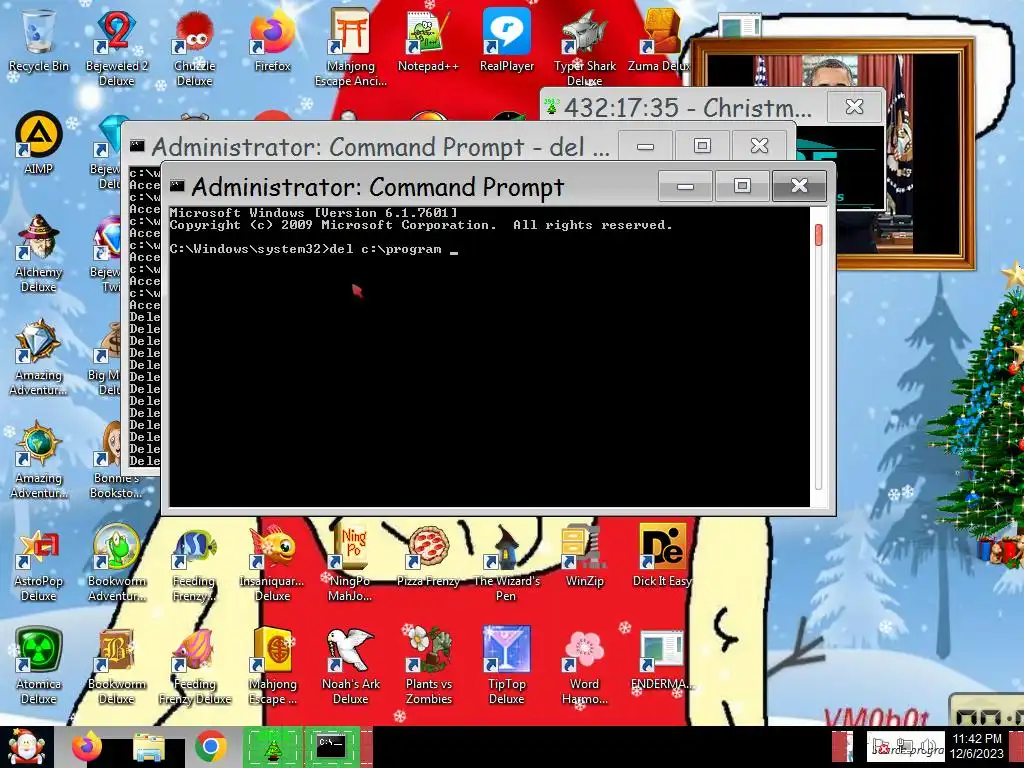Launch Bejeweled 2 Deluxe shortcut
This screenshot has height=768, width=1024.
(117, 49)
